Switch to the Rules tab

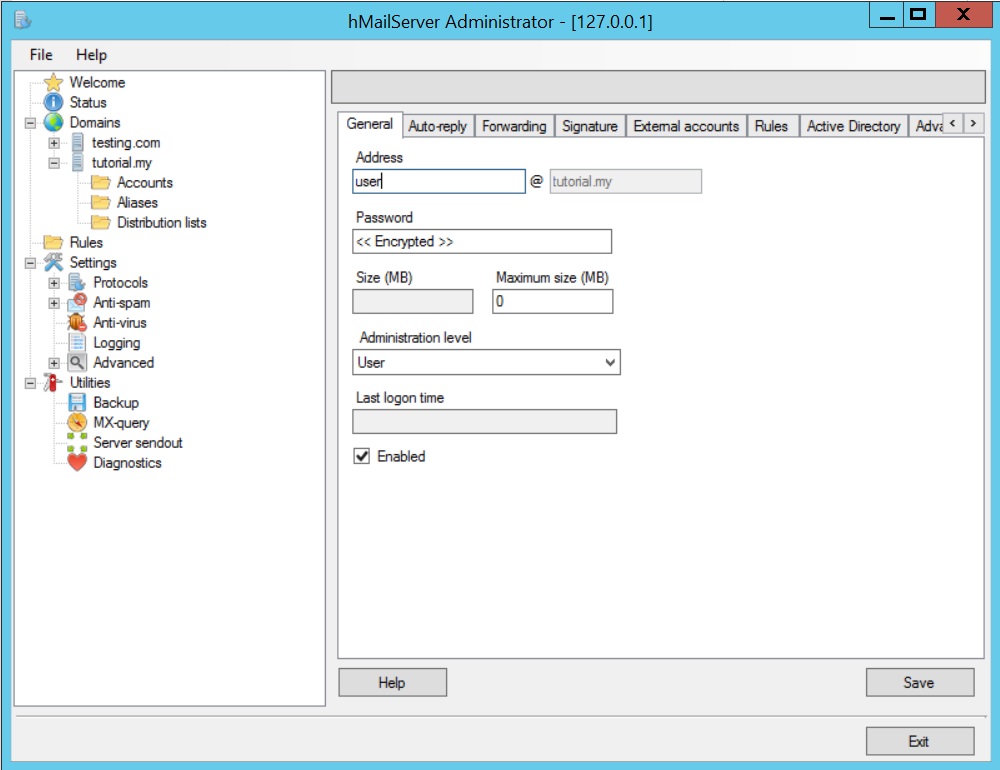click(x=772, y=126)
